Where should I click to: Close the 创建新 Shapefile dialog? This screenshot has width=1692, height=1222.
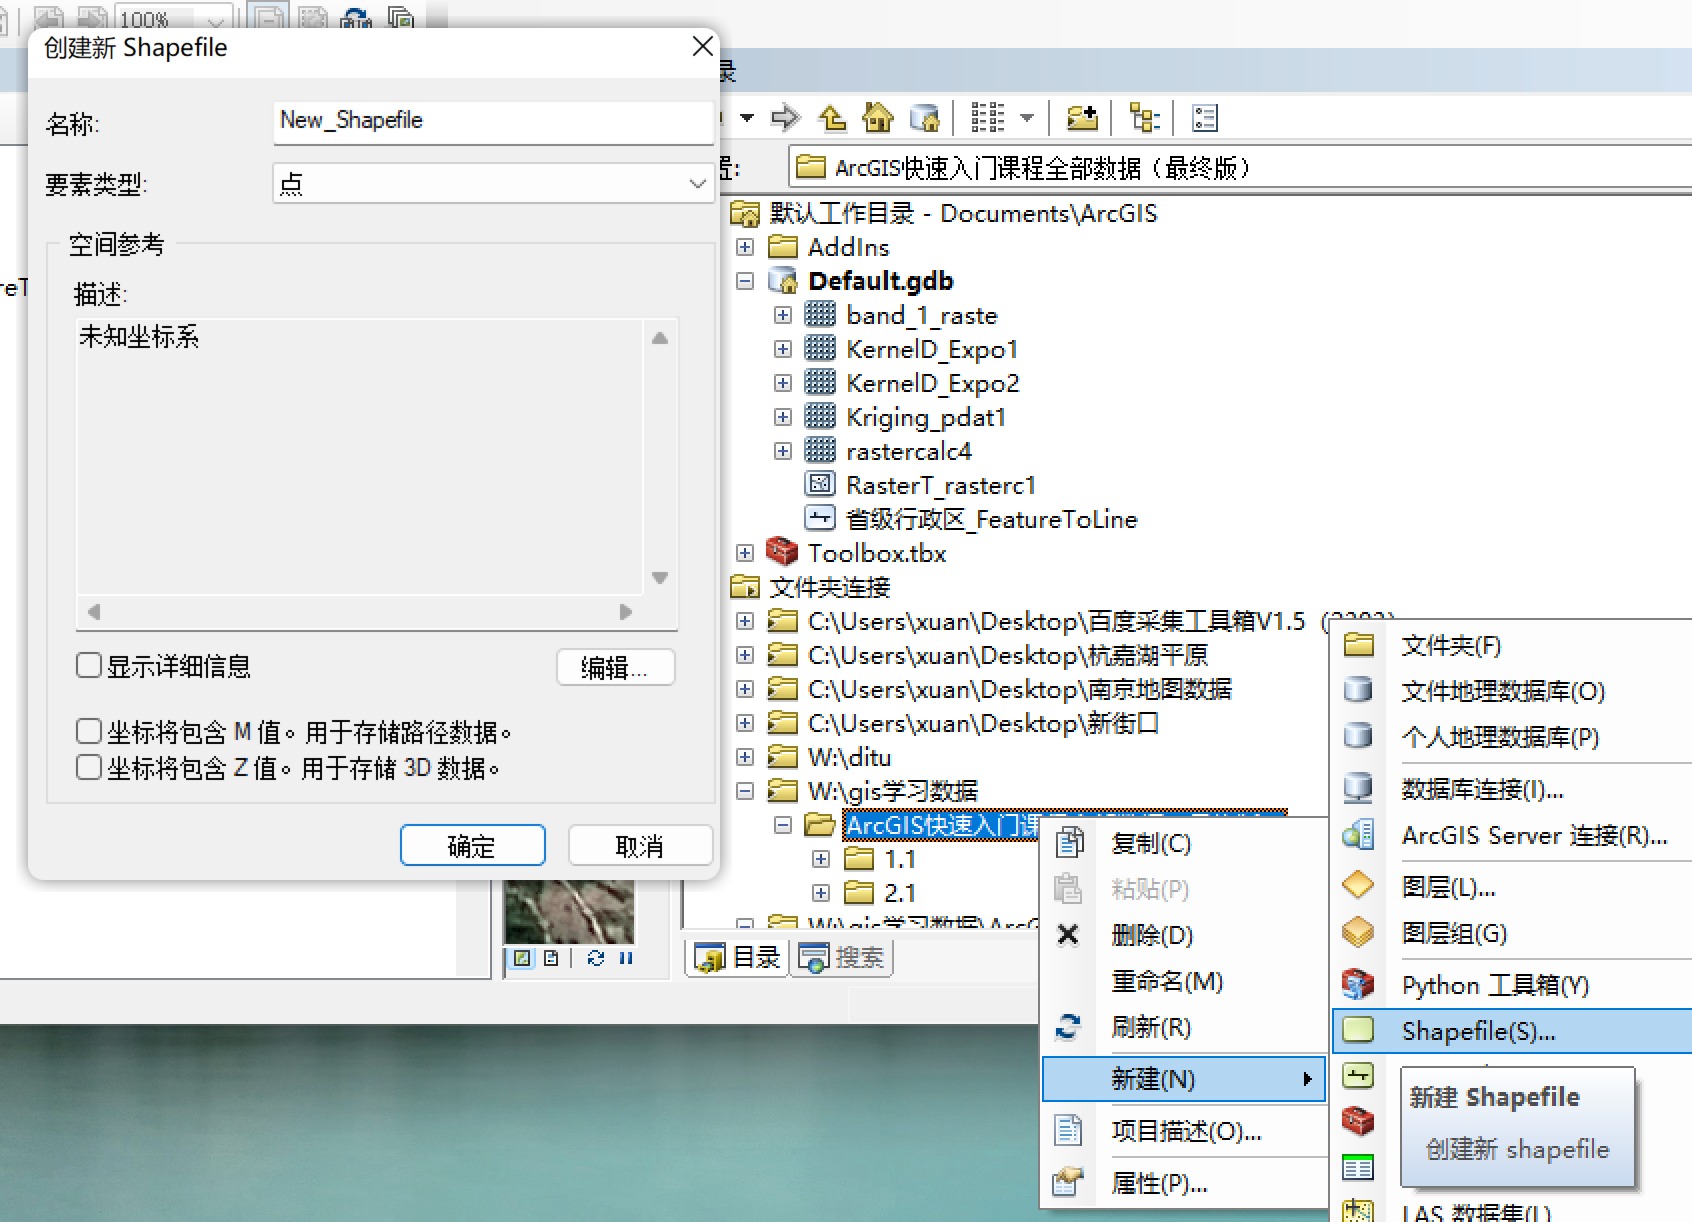(703, 46)
